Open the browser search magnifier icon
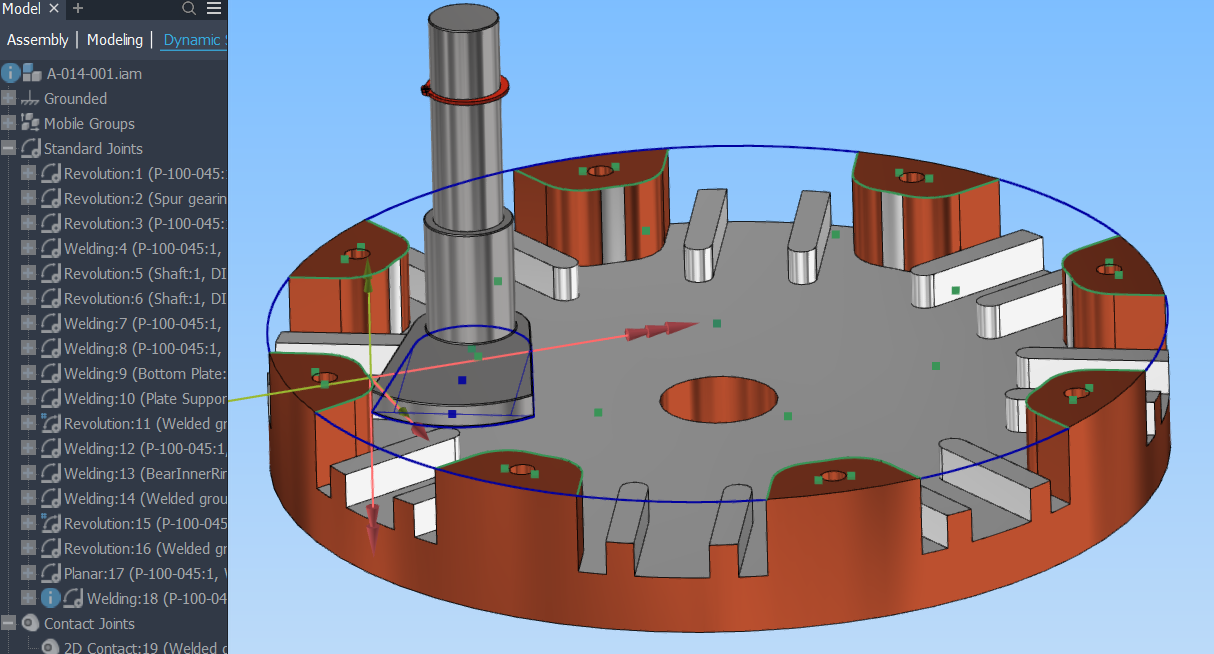Viewport: 1214px width, 654px height. (x=188, y=8)
